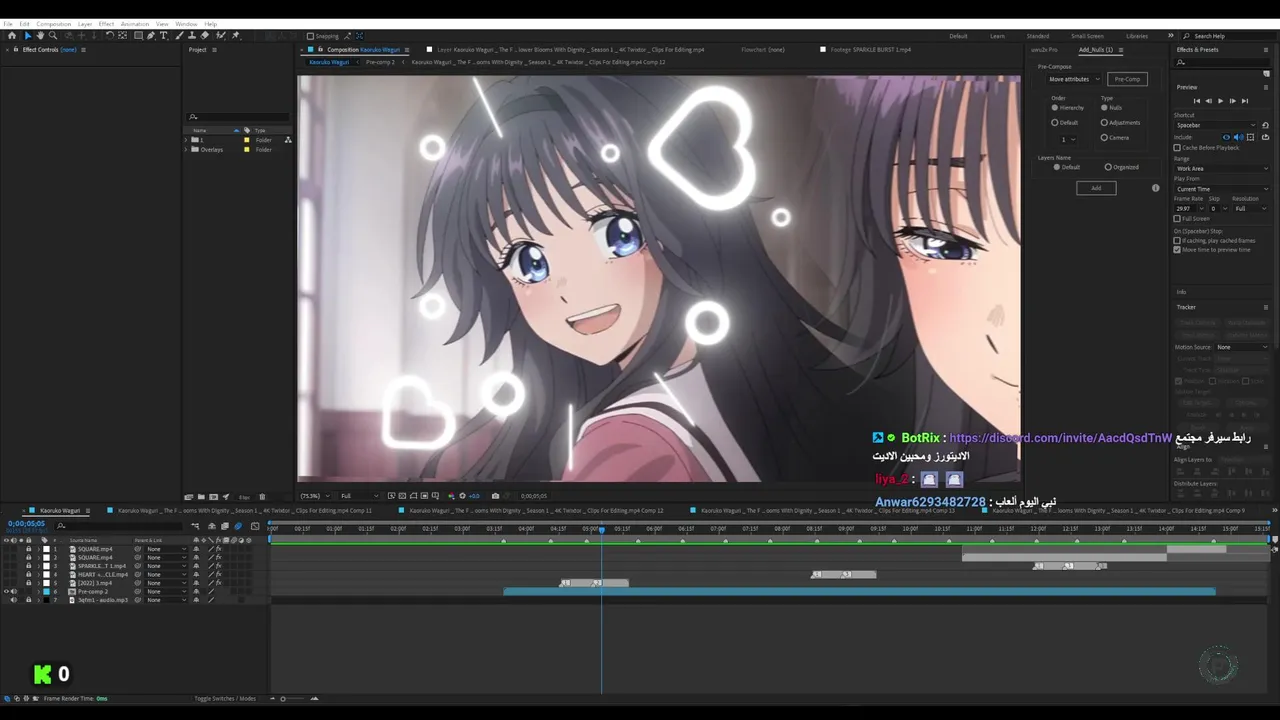Toggle Include video eye icon in the Preview panel
This screenshot has width=1280, height=720.
[x=1226, y=137]
